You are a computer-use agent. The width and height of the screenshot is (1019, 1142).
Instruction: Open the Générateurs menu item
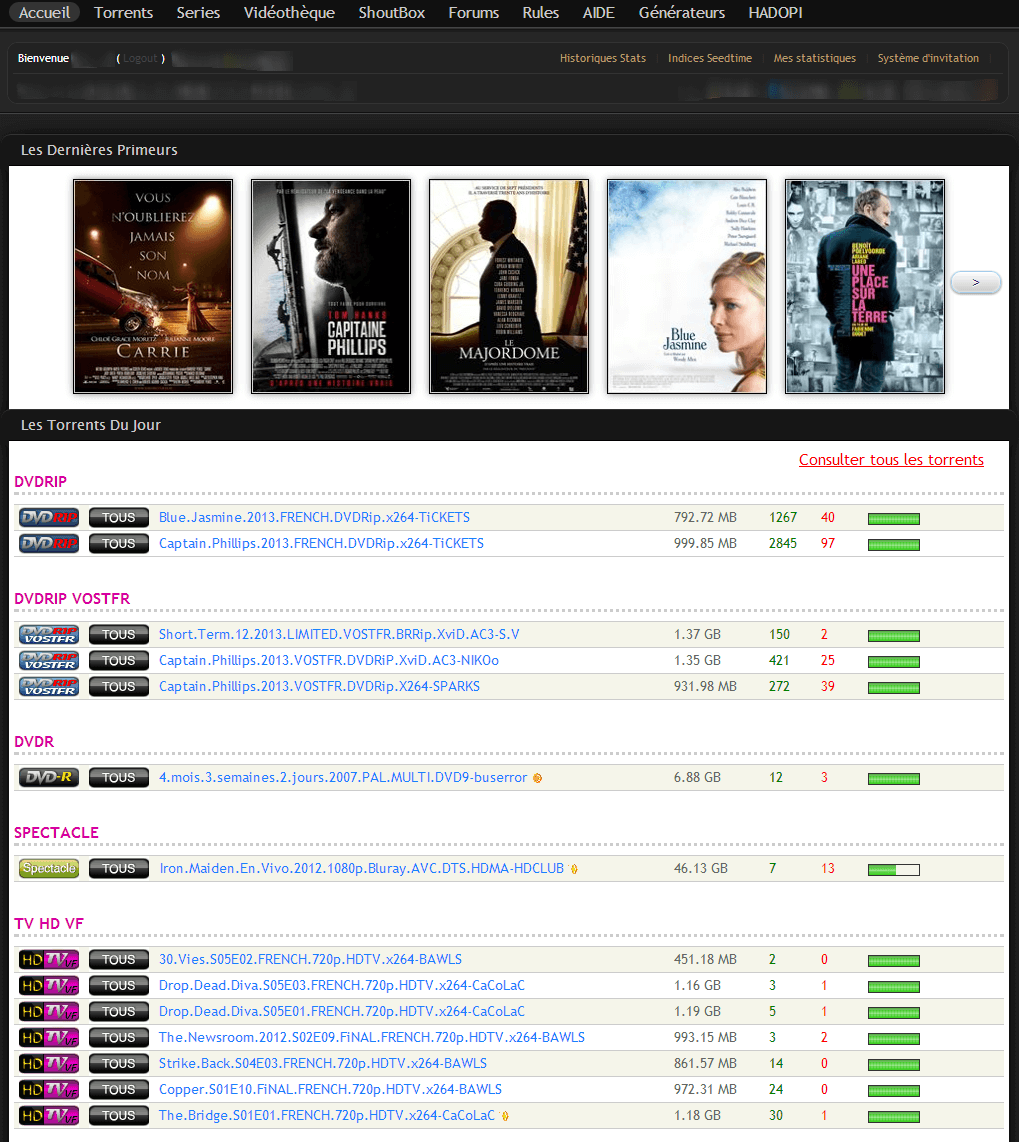pyautogui.click(x=682, y=12)
